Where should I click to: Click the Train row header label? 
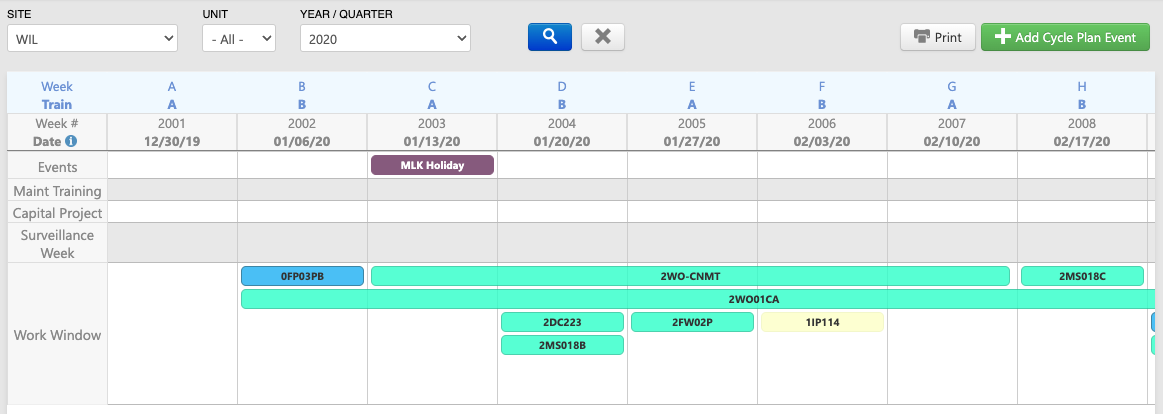[x=57, y=104]
